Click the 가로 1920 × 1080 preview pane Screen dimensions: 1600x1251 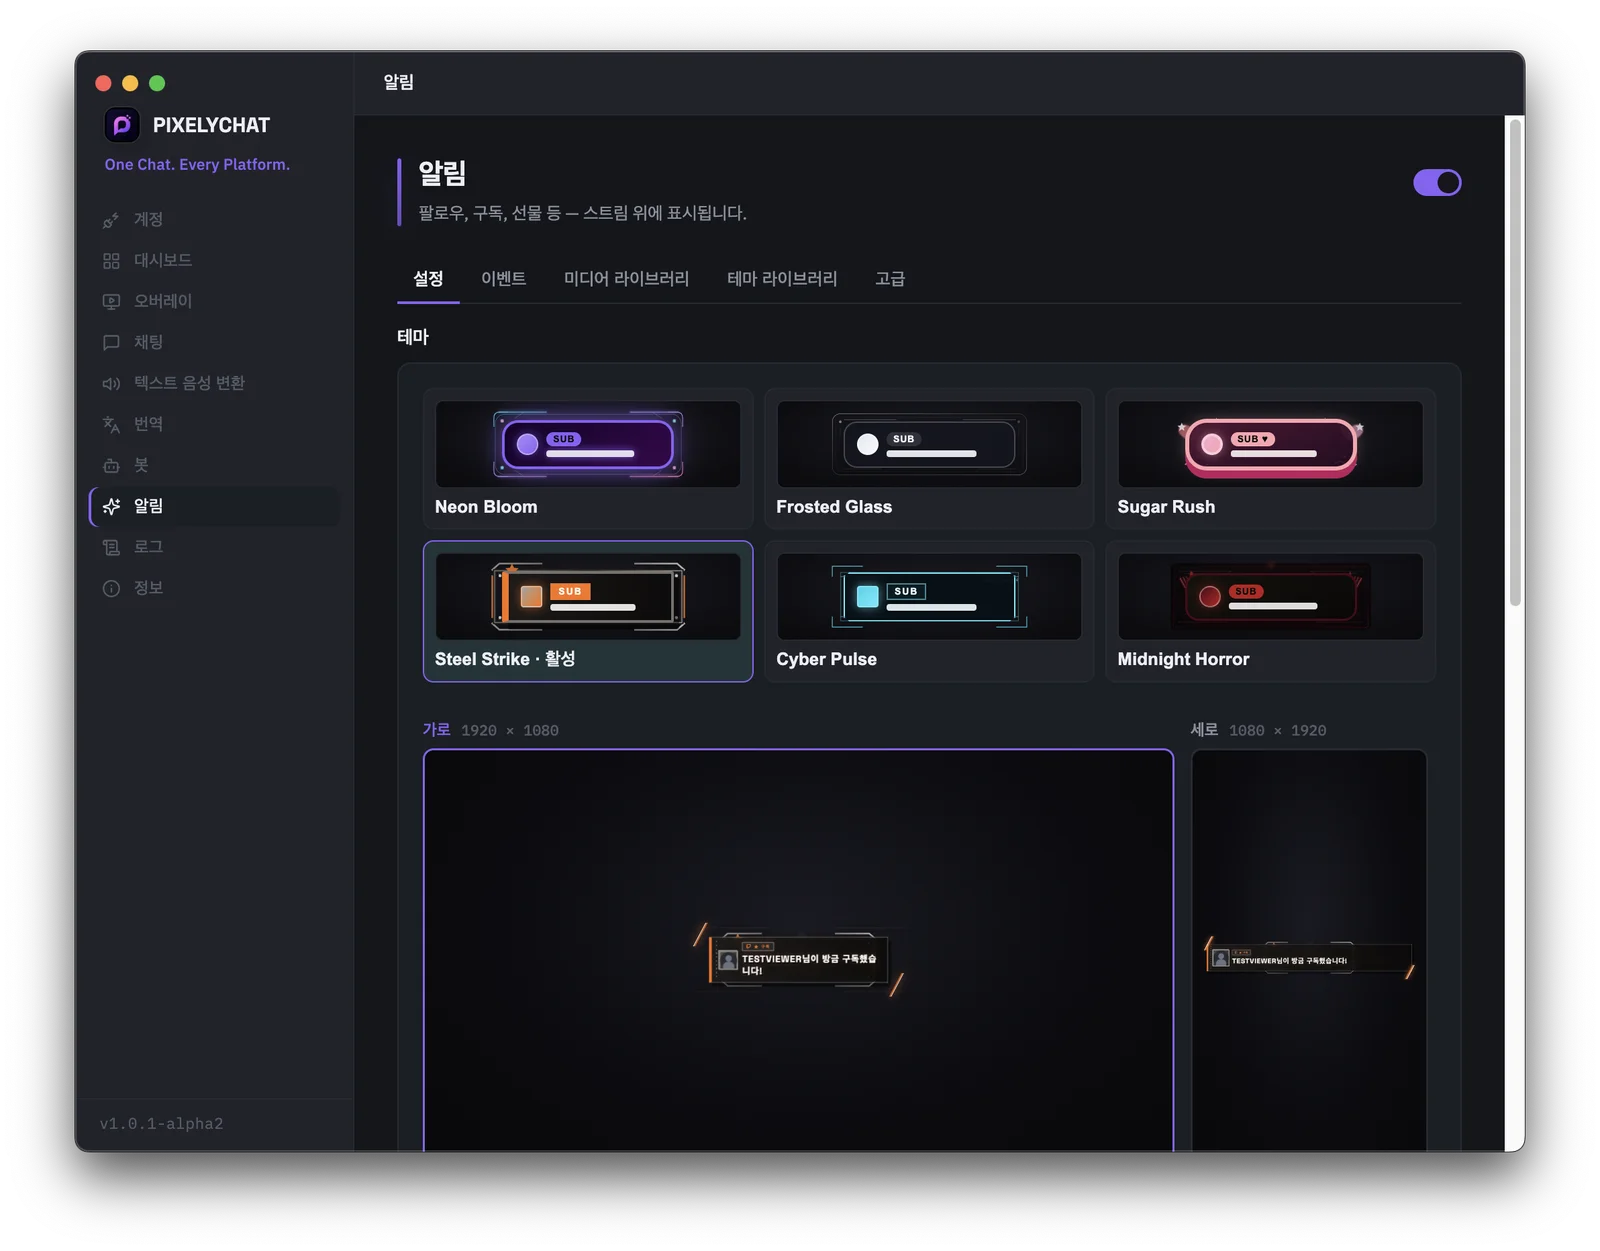[x=798, y=950]
